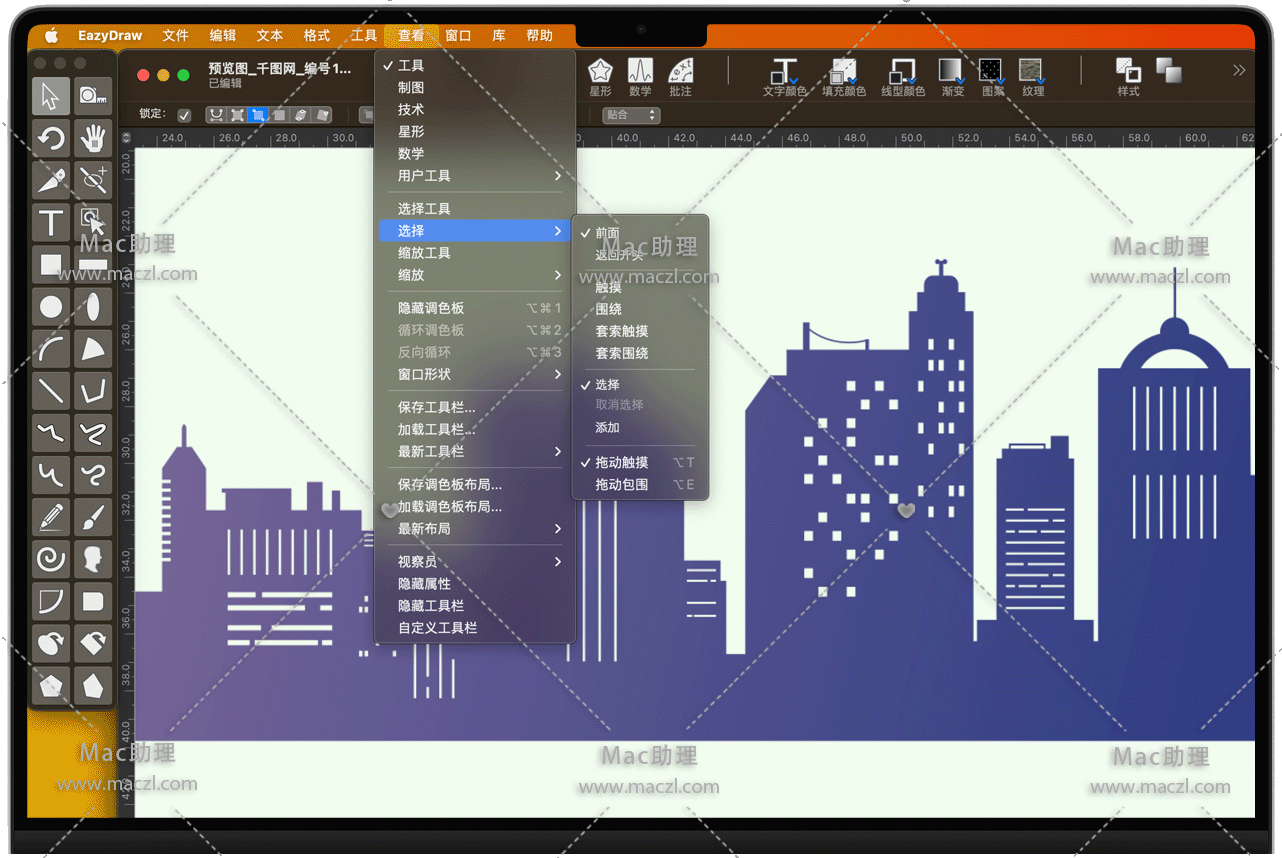
Task: Click the 批注 annotation toolbar icon
Action: [x=681, y=77]
